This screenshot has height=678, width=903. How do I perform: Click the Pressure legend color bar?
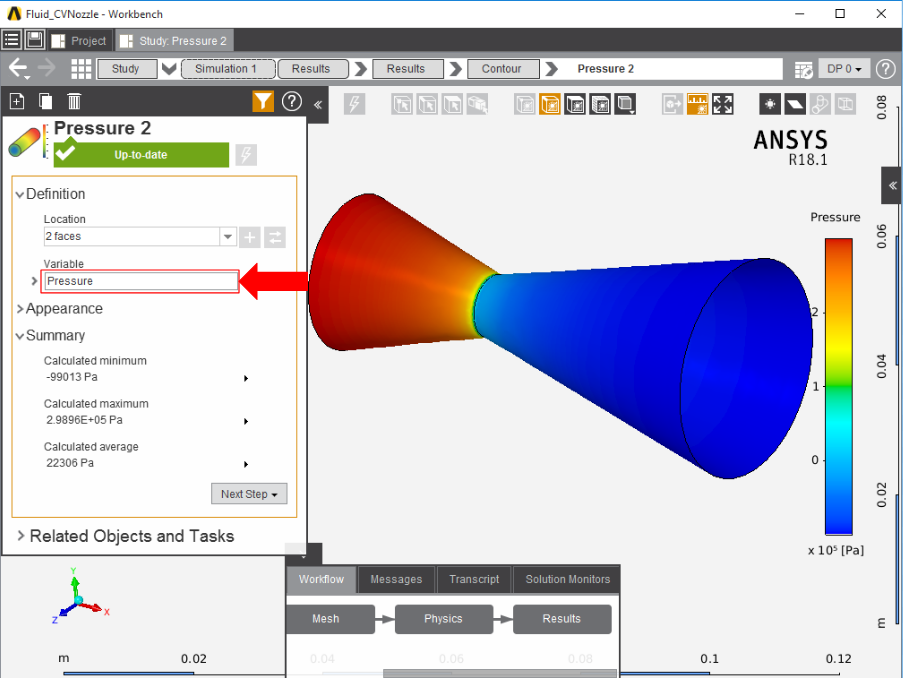pyautogui.click(x=838, y=387)
